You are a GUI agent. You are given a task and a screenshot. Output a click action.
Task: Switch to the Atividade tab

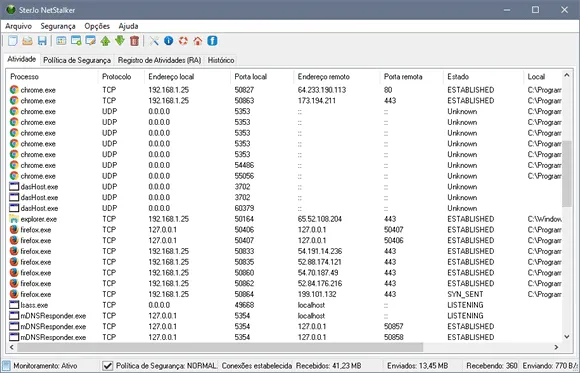coord(22,59)
